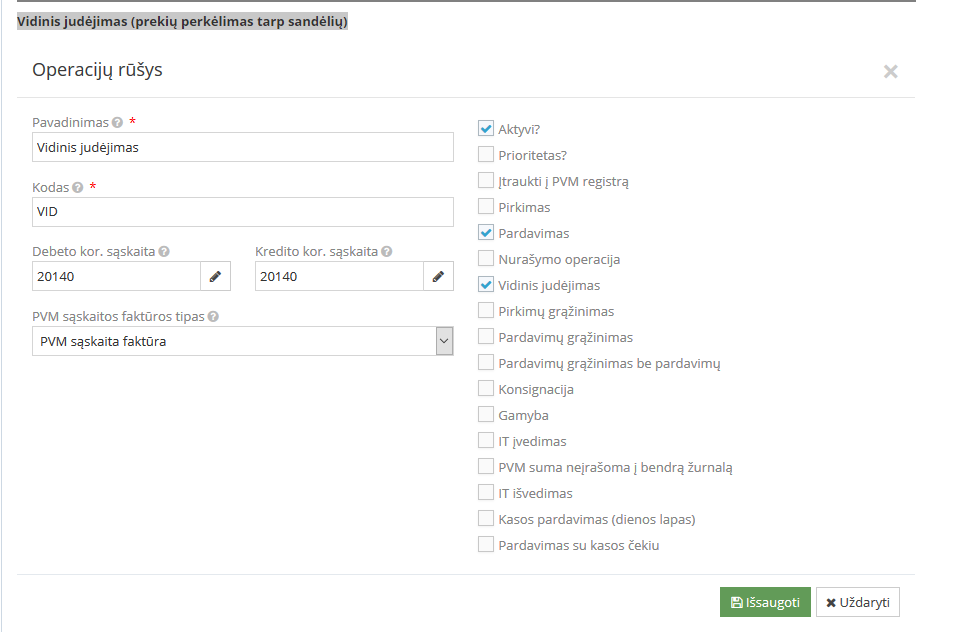This screenshot has width=967, height=632.
Task: Enable the Prioritetas? checkbox
Action: click(486, 155)
